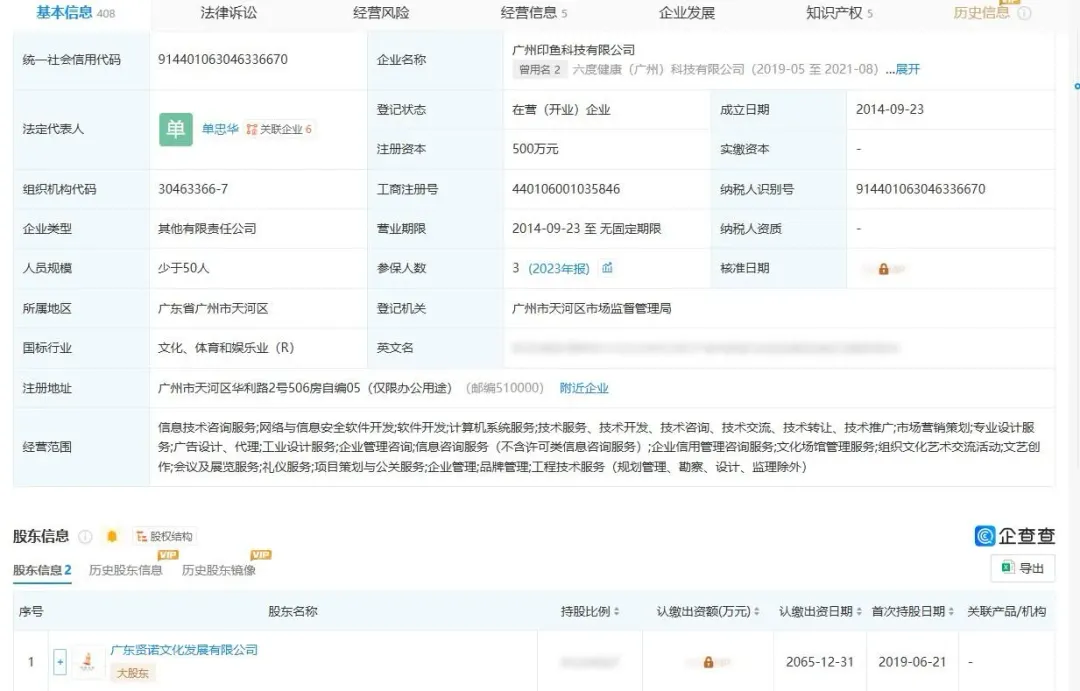Click the green 单 avatar icon
The image size is (1080, 691).
click(x=176, y=130)
